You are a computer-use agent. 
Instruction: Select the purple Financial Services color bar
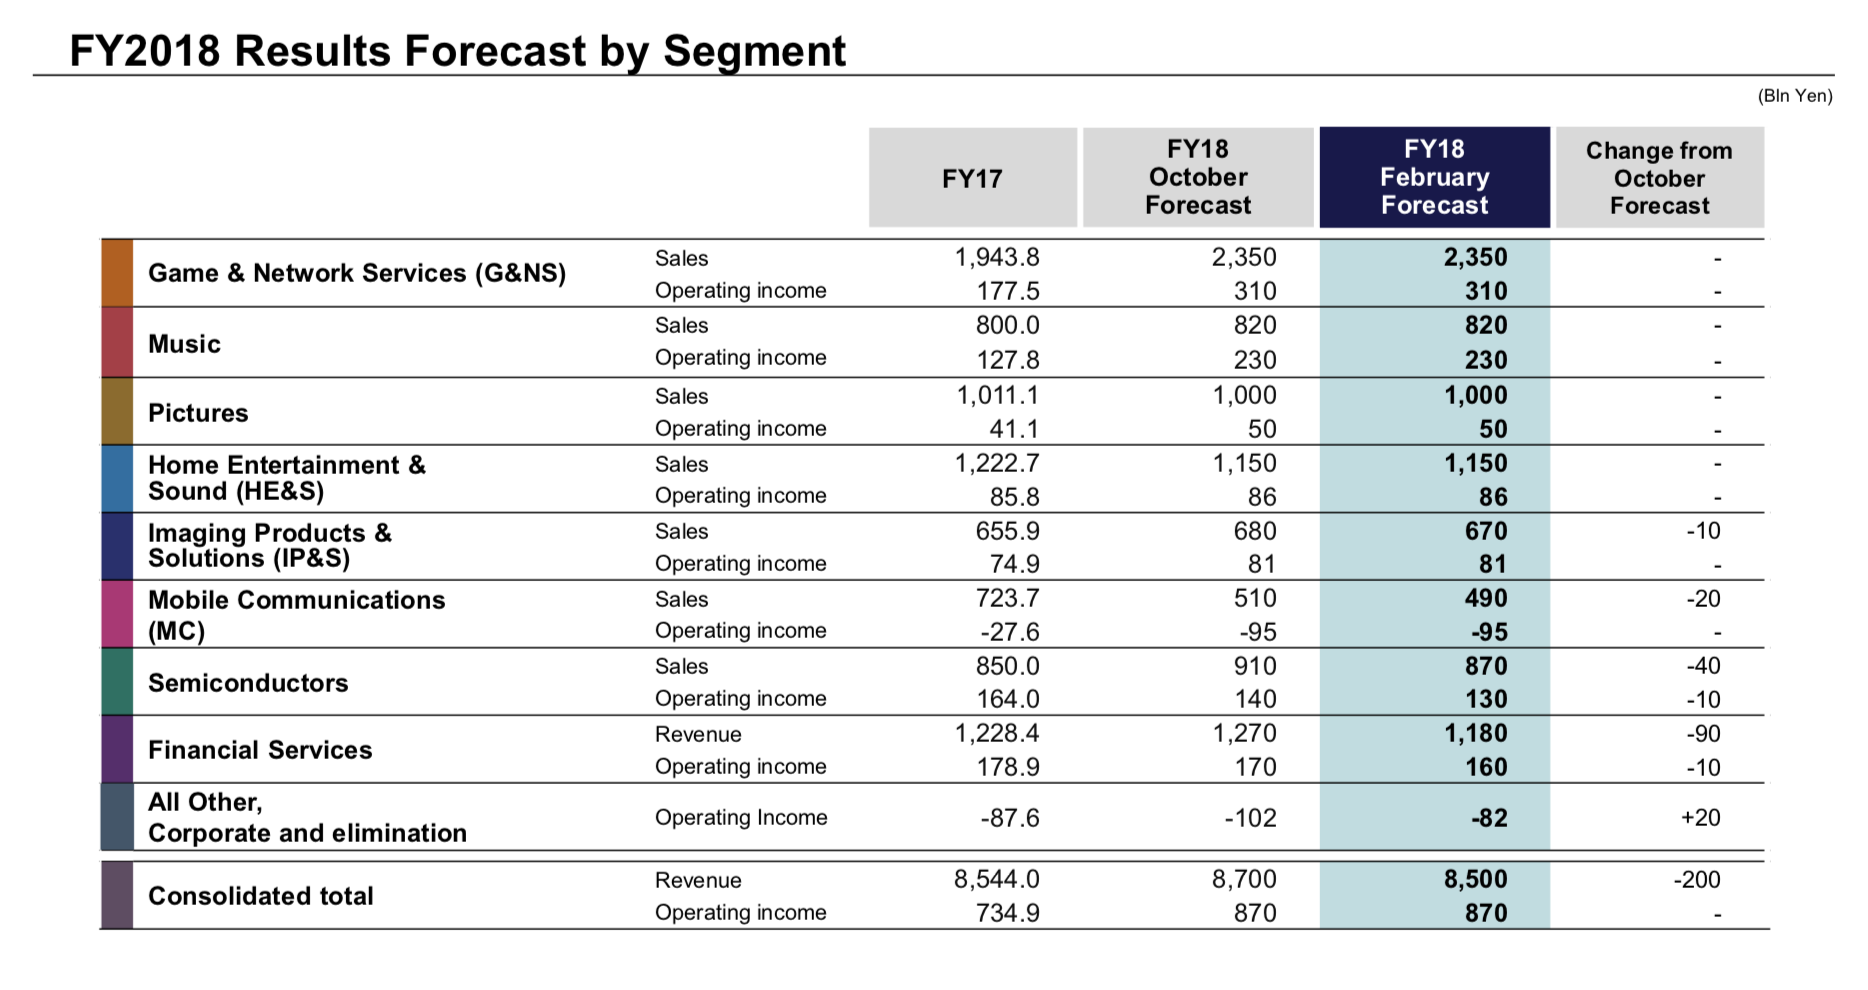pyautogui.click(x=117, y=749)
